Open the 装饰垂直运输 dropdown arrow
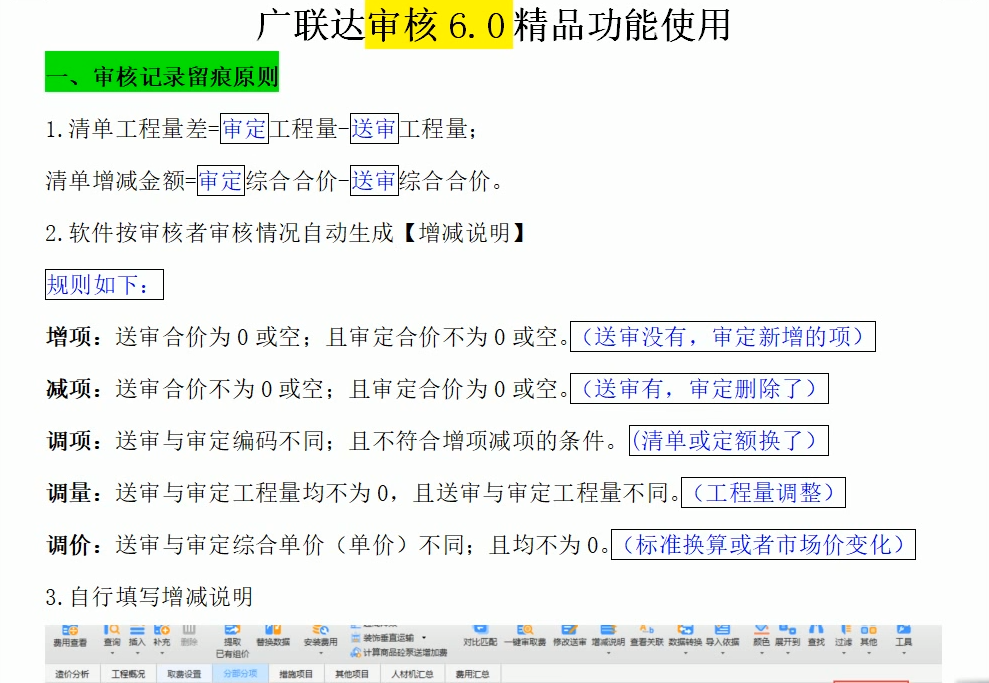989x683 pixels. tap(425, 640)
